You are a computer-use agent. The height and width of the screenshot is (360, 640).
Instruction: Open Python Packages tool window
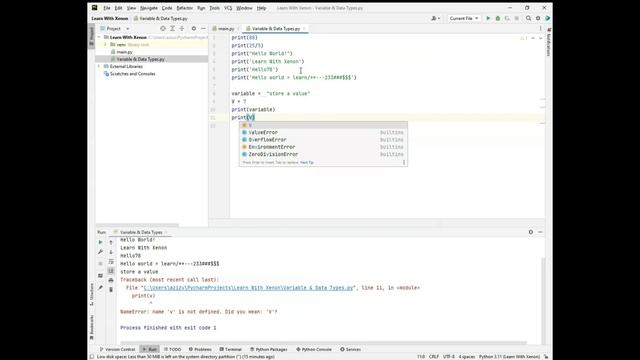click(269, 349)
